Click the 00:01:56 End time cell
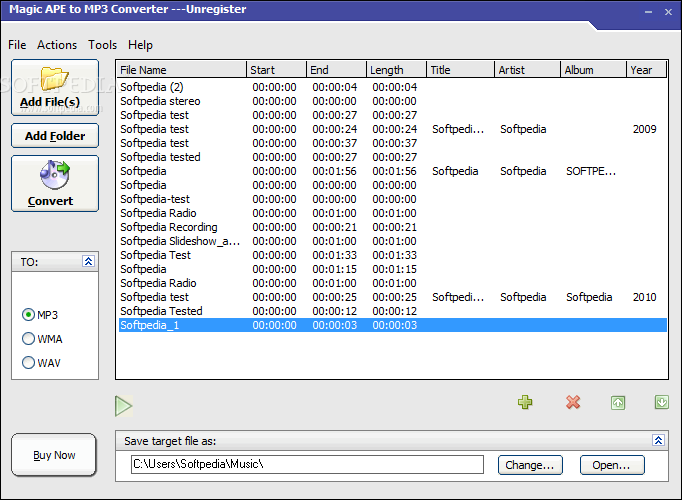 tap(334, 171)
